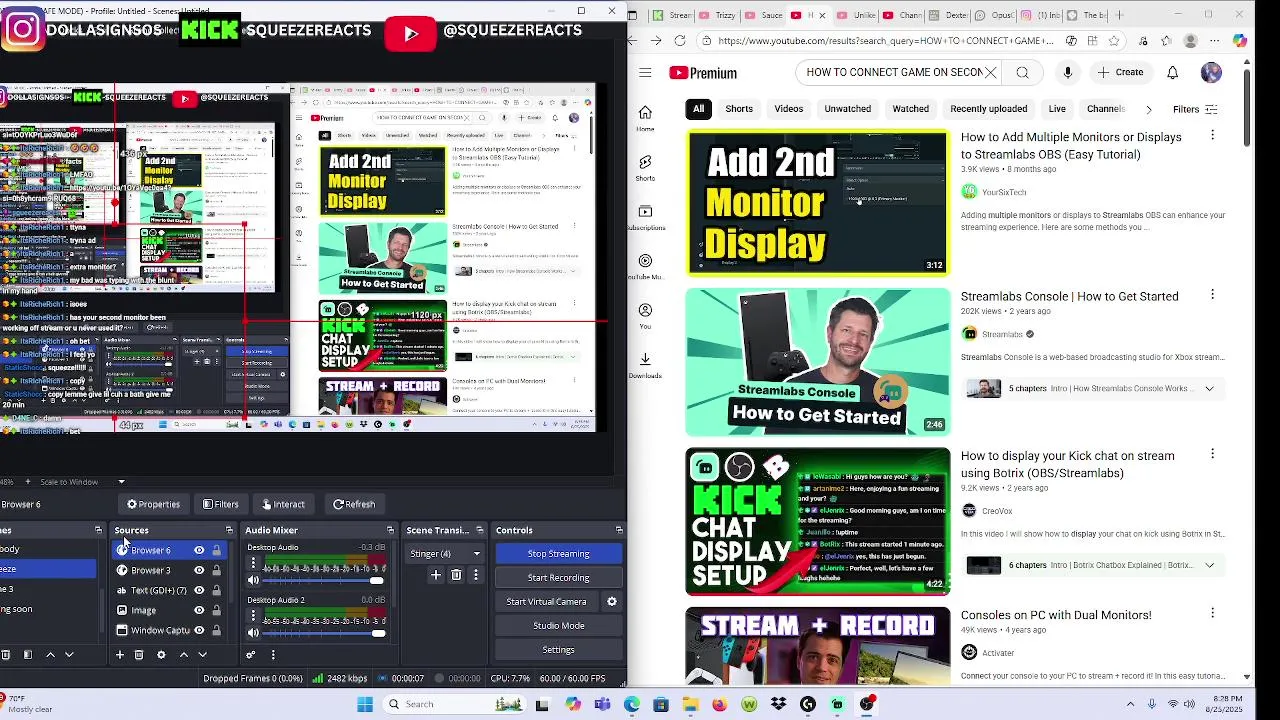Screen dimensions: 1280x720
Task: Click the YouTube search magnifier button
Action: click(1022, 72)
